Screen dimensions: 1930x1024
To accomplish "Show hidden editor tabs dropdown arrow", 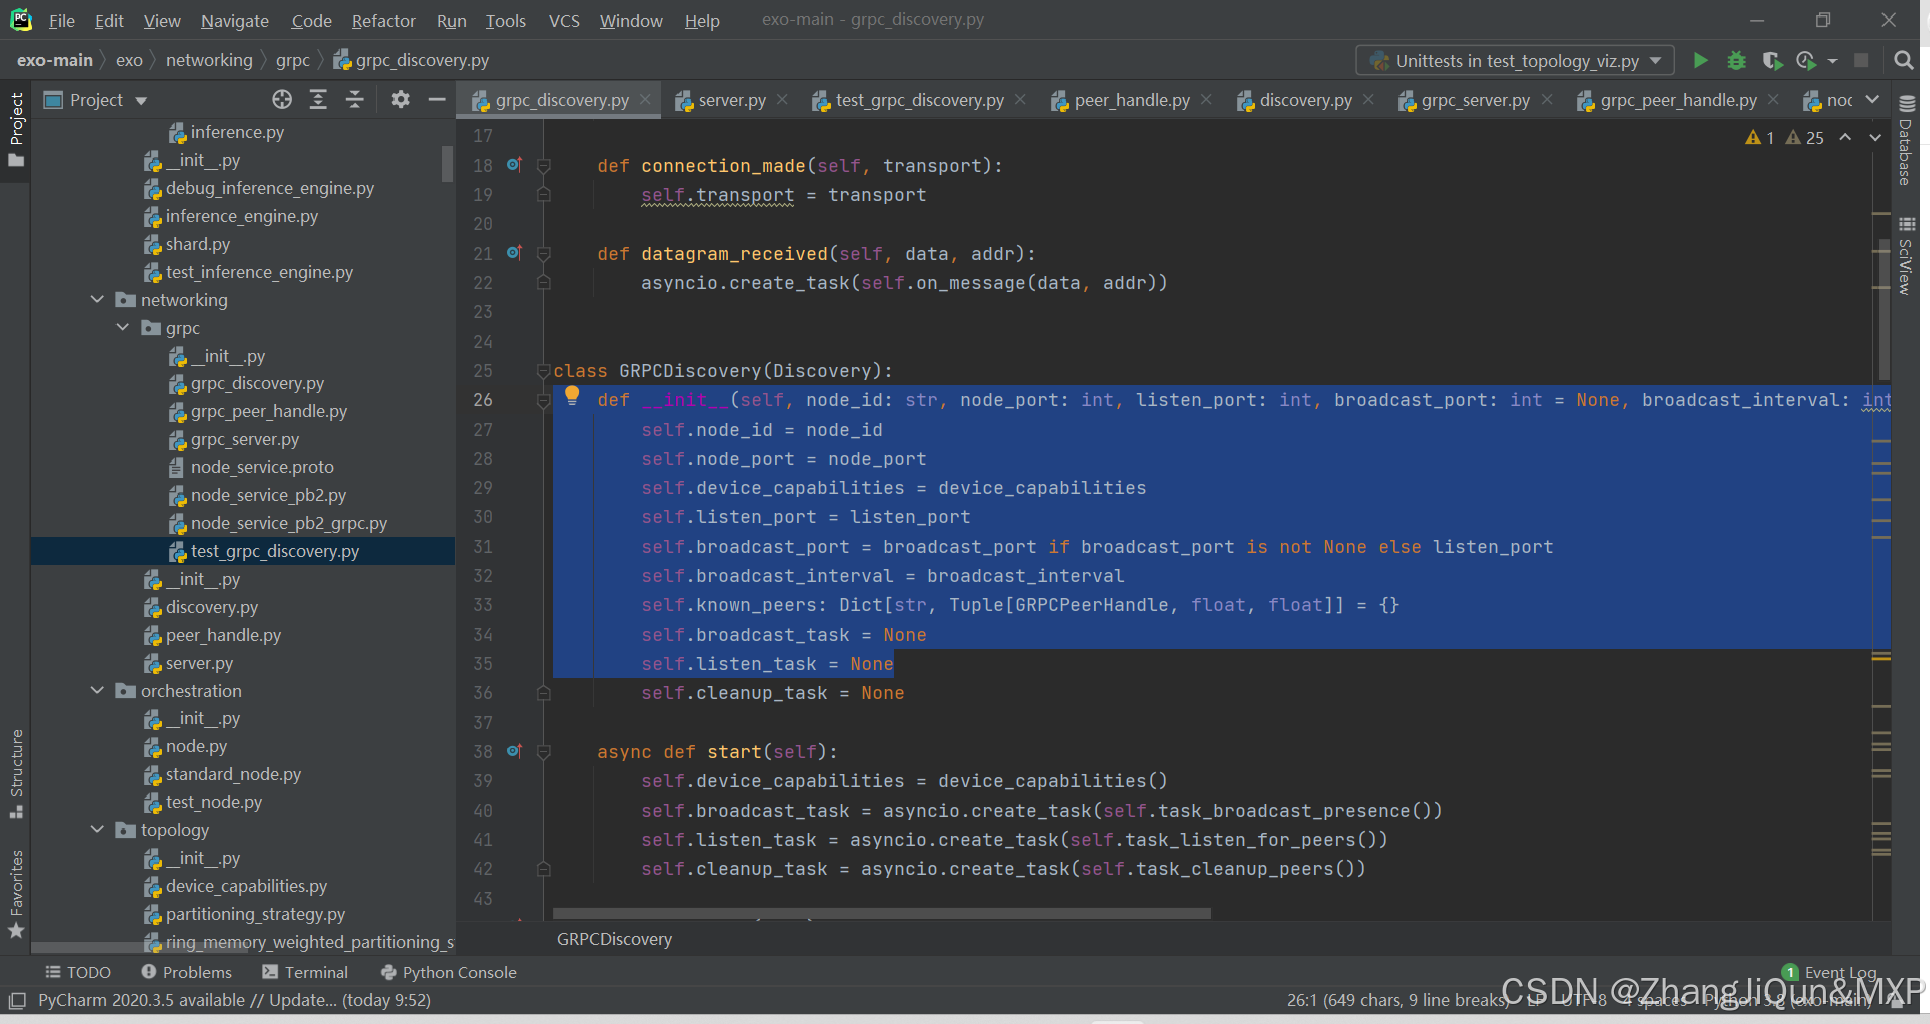I will pos(1873,99).
